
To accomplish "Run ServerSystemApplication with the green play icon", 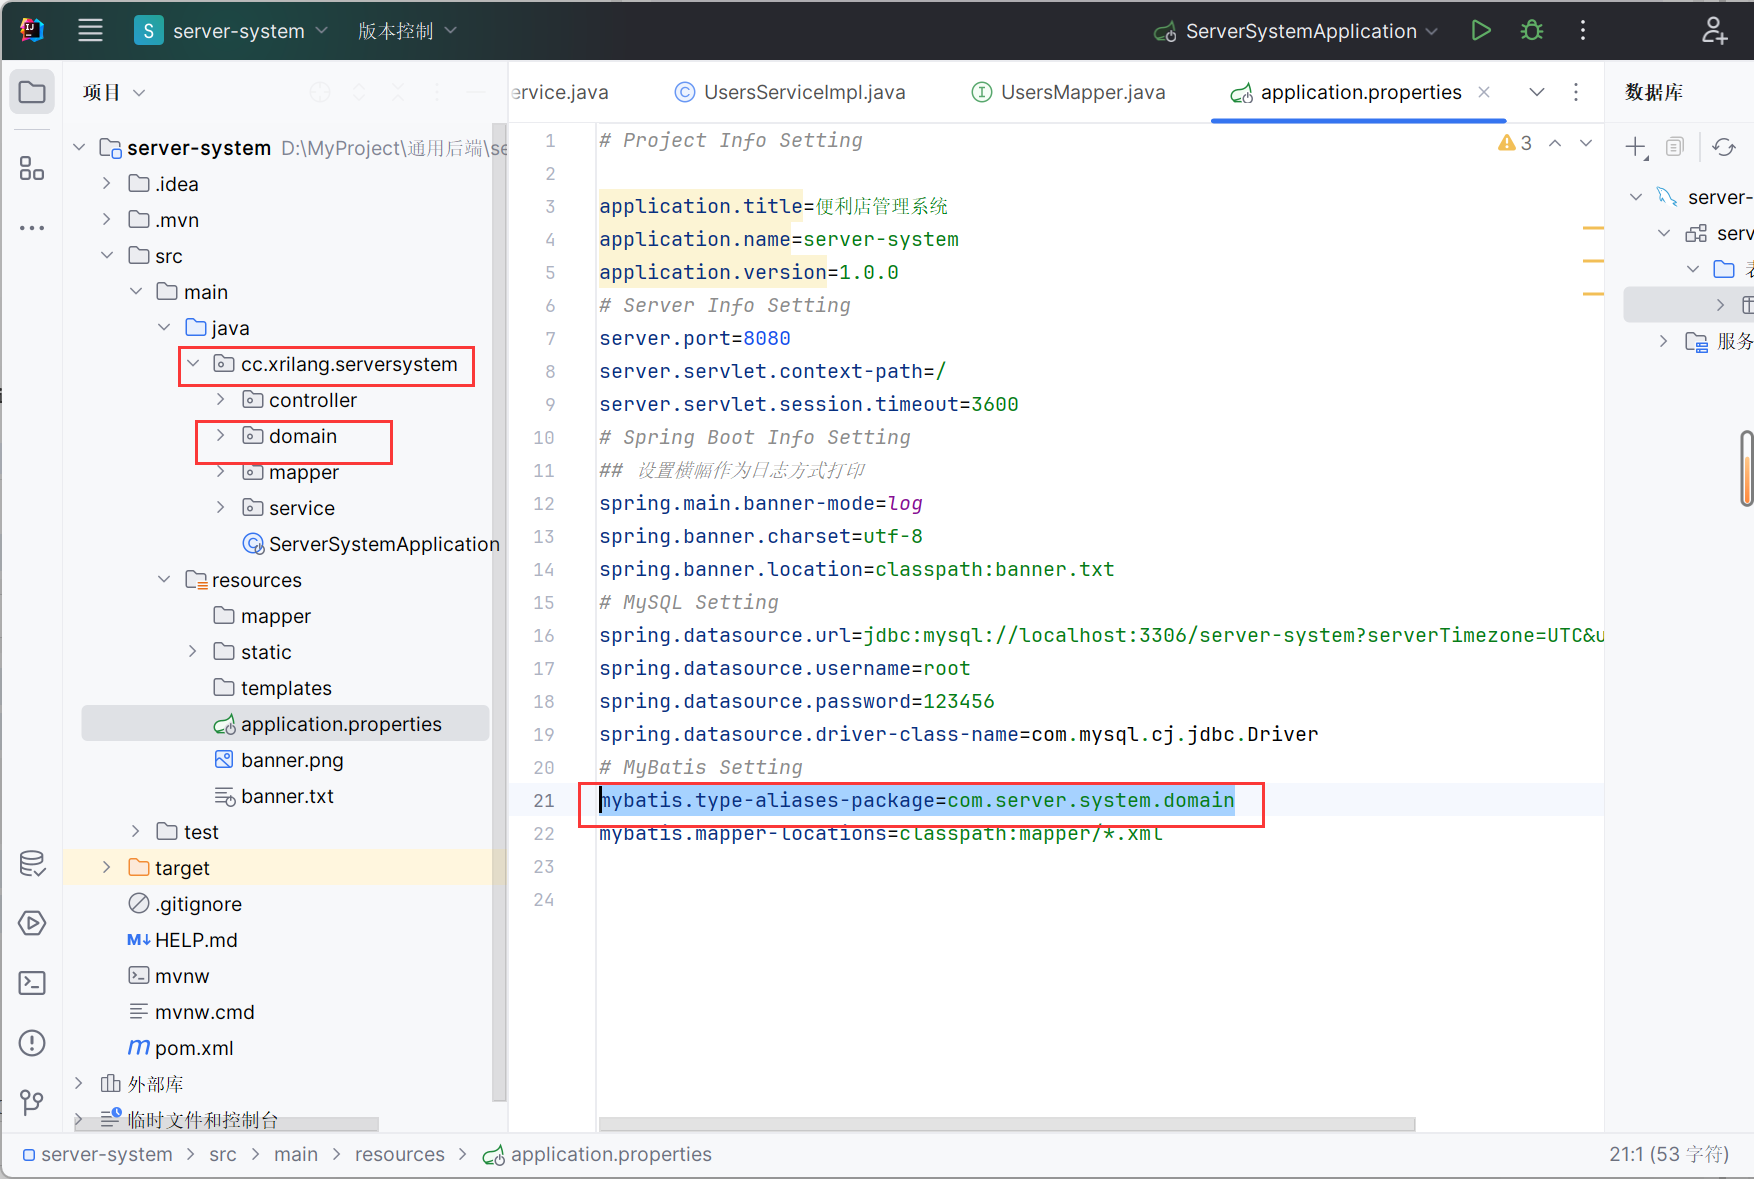I will point(1481,31).
